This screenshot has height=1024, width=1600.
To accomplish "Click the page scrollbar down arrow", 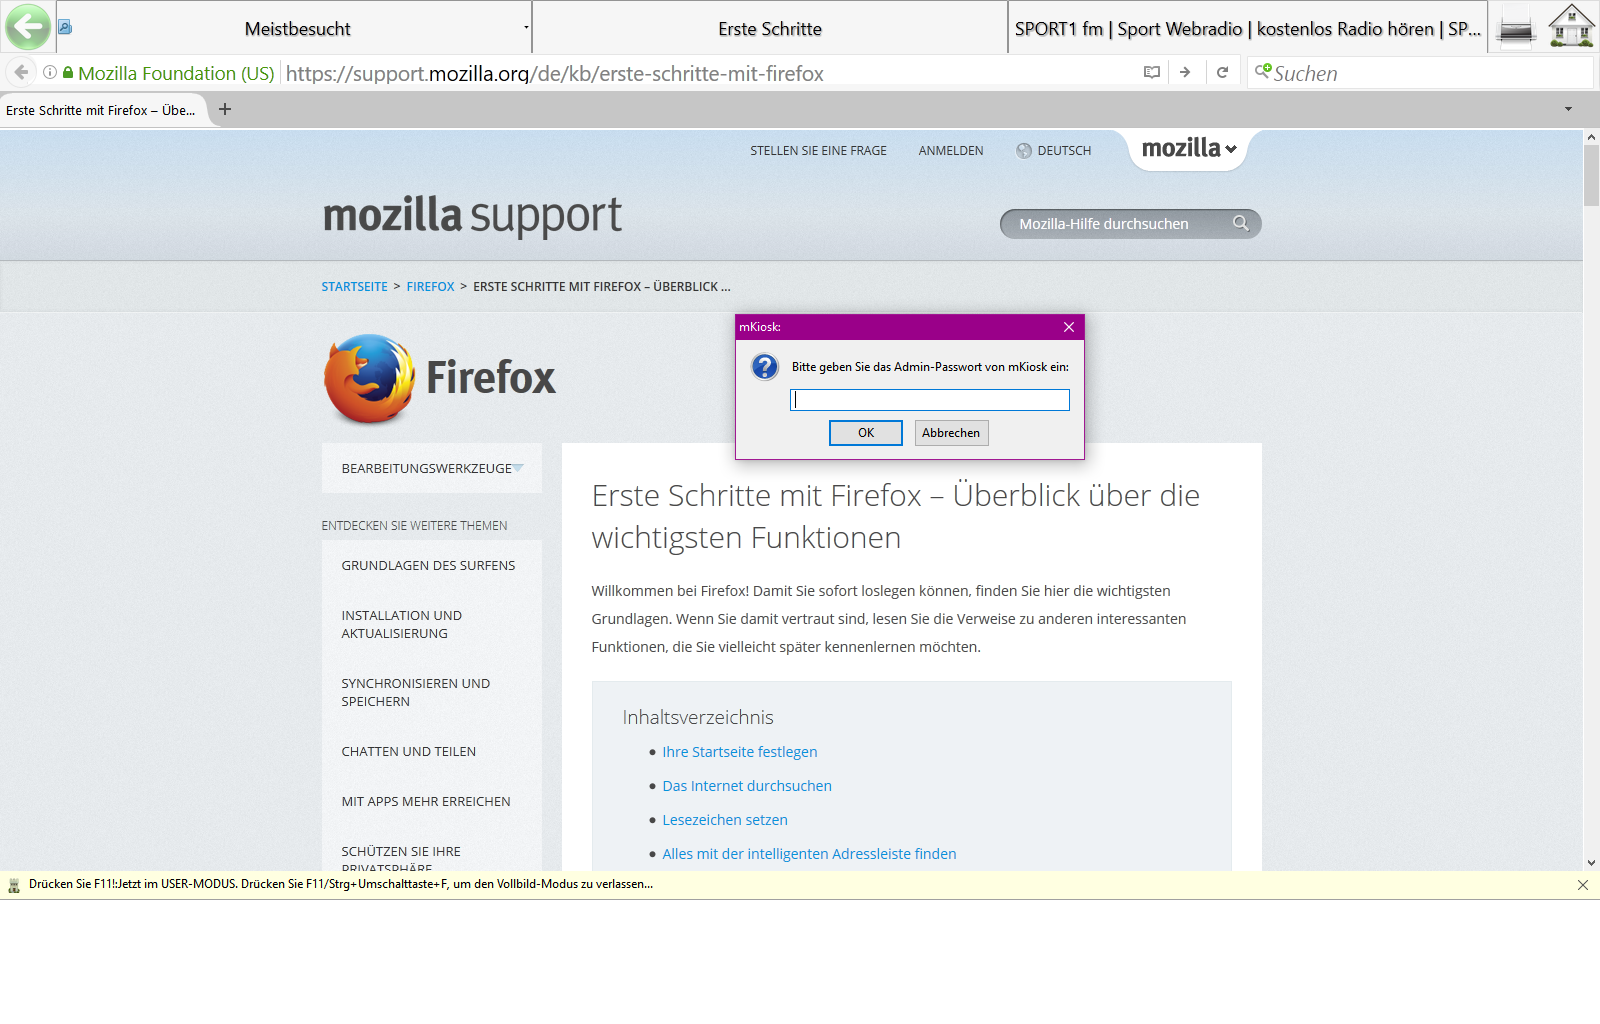I will pos(1591,862).
